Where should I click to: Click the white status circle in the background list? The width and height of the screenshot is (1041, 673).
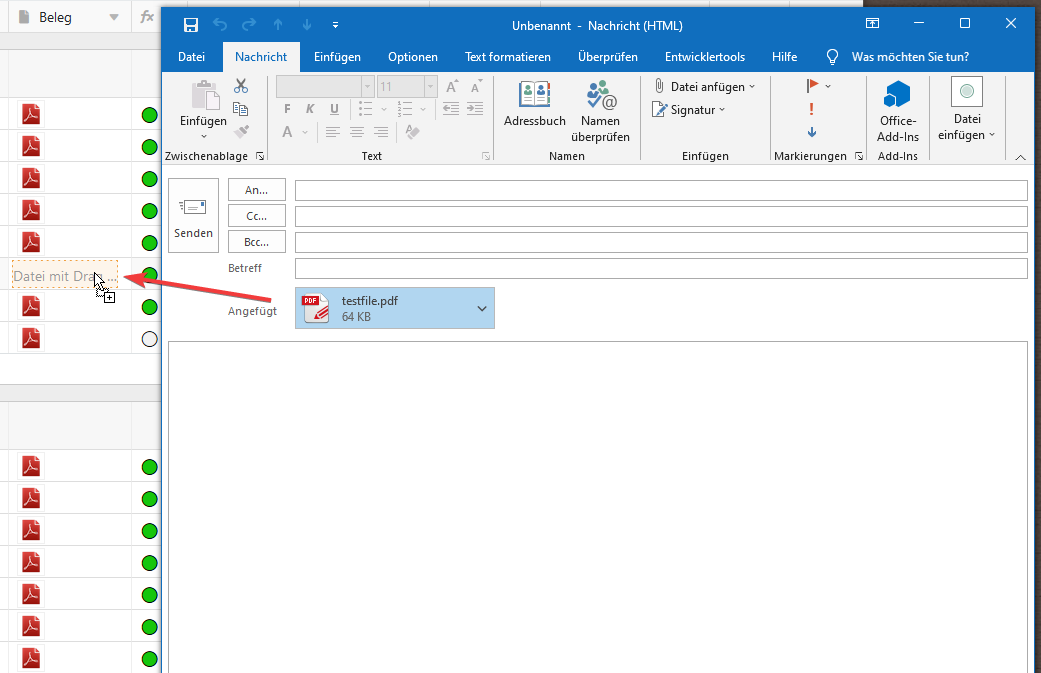click(x=149, y=339)
